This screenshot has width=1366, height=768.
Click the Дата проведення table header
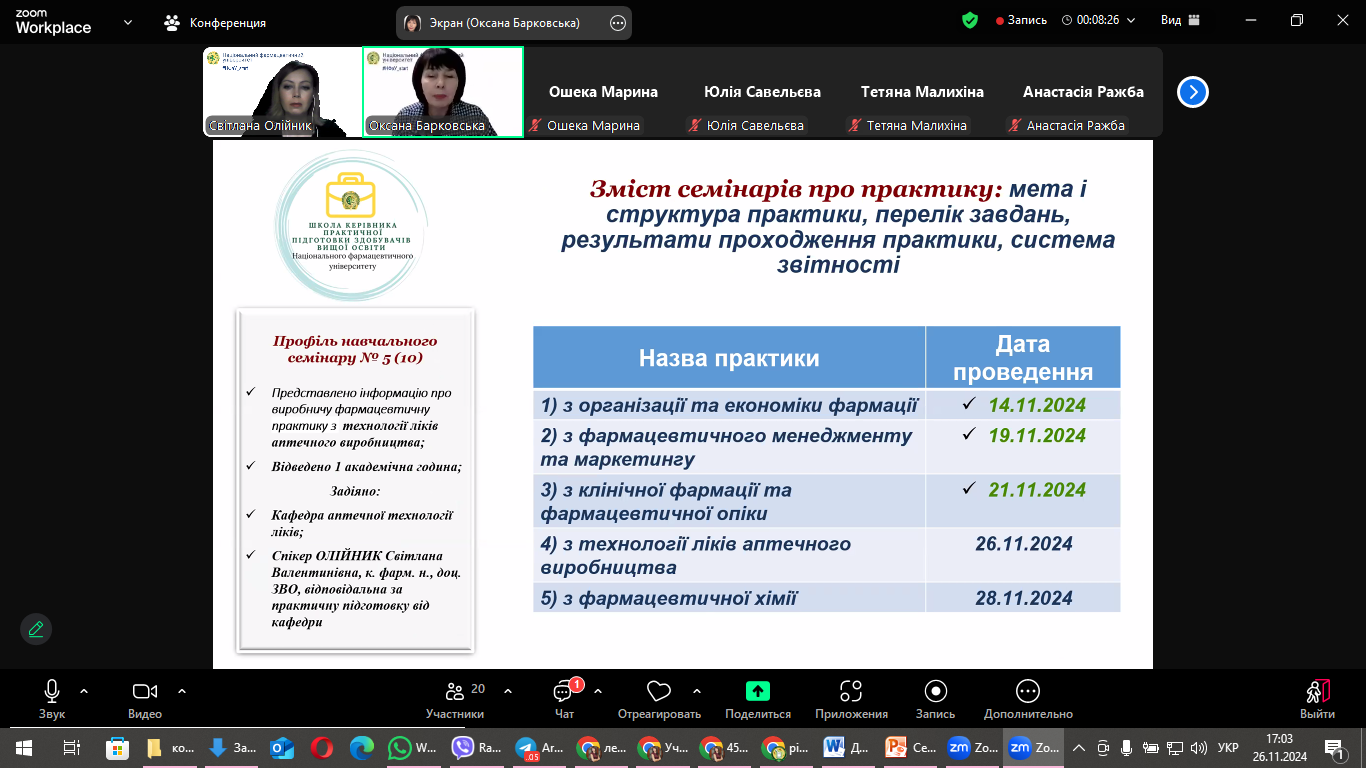1023,358
